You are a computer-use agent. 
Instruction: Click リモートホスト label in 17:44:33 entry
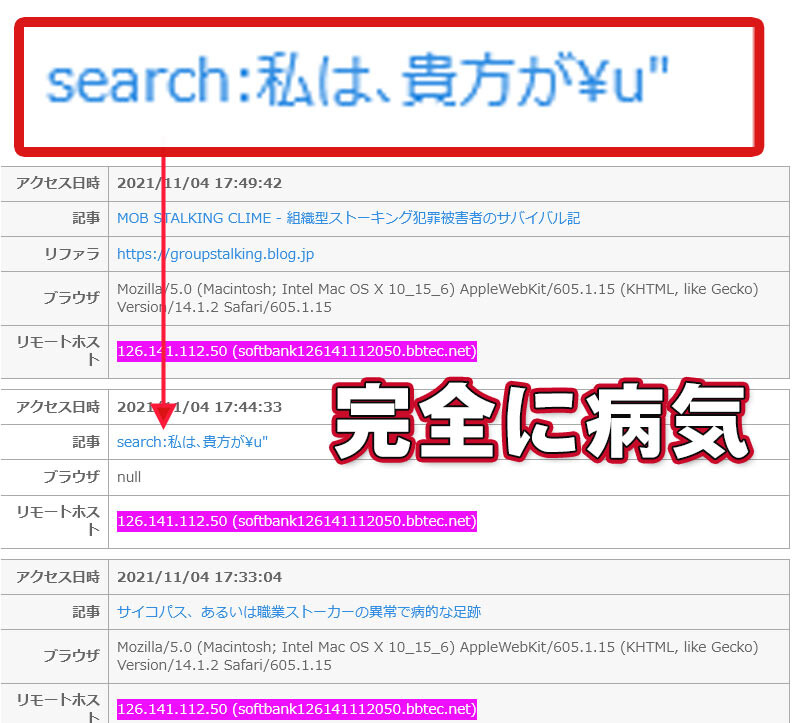[58, 521]
